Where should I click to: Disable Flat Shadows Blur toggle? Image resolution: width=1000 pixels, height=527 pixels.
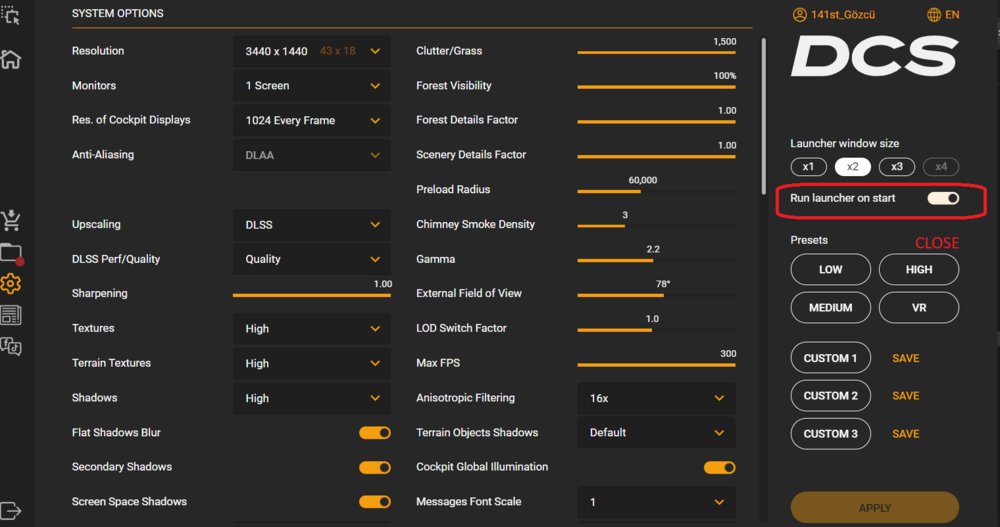[375, 433]
